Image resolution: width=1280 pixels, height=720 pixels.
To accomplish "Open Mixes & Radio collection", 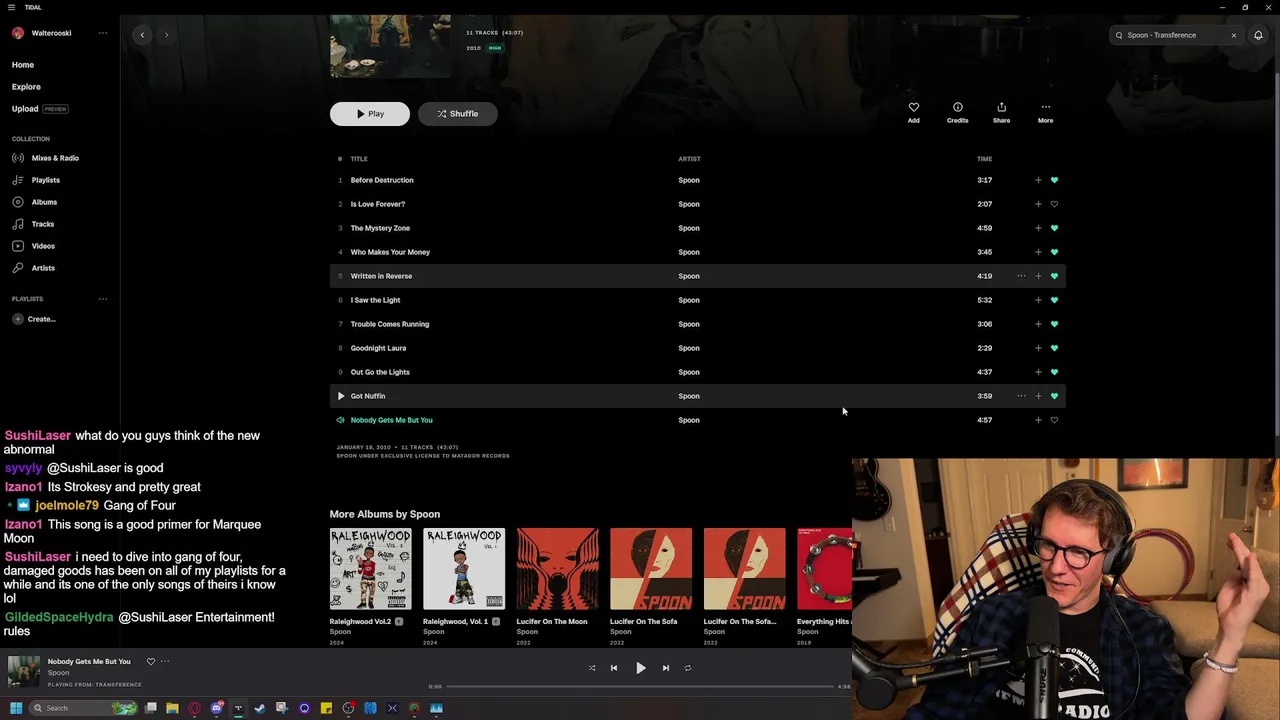I will click(x=45, y=158).
